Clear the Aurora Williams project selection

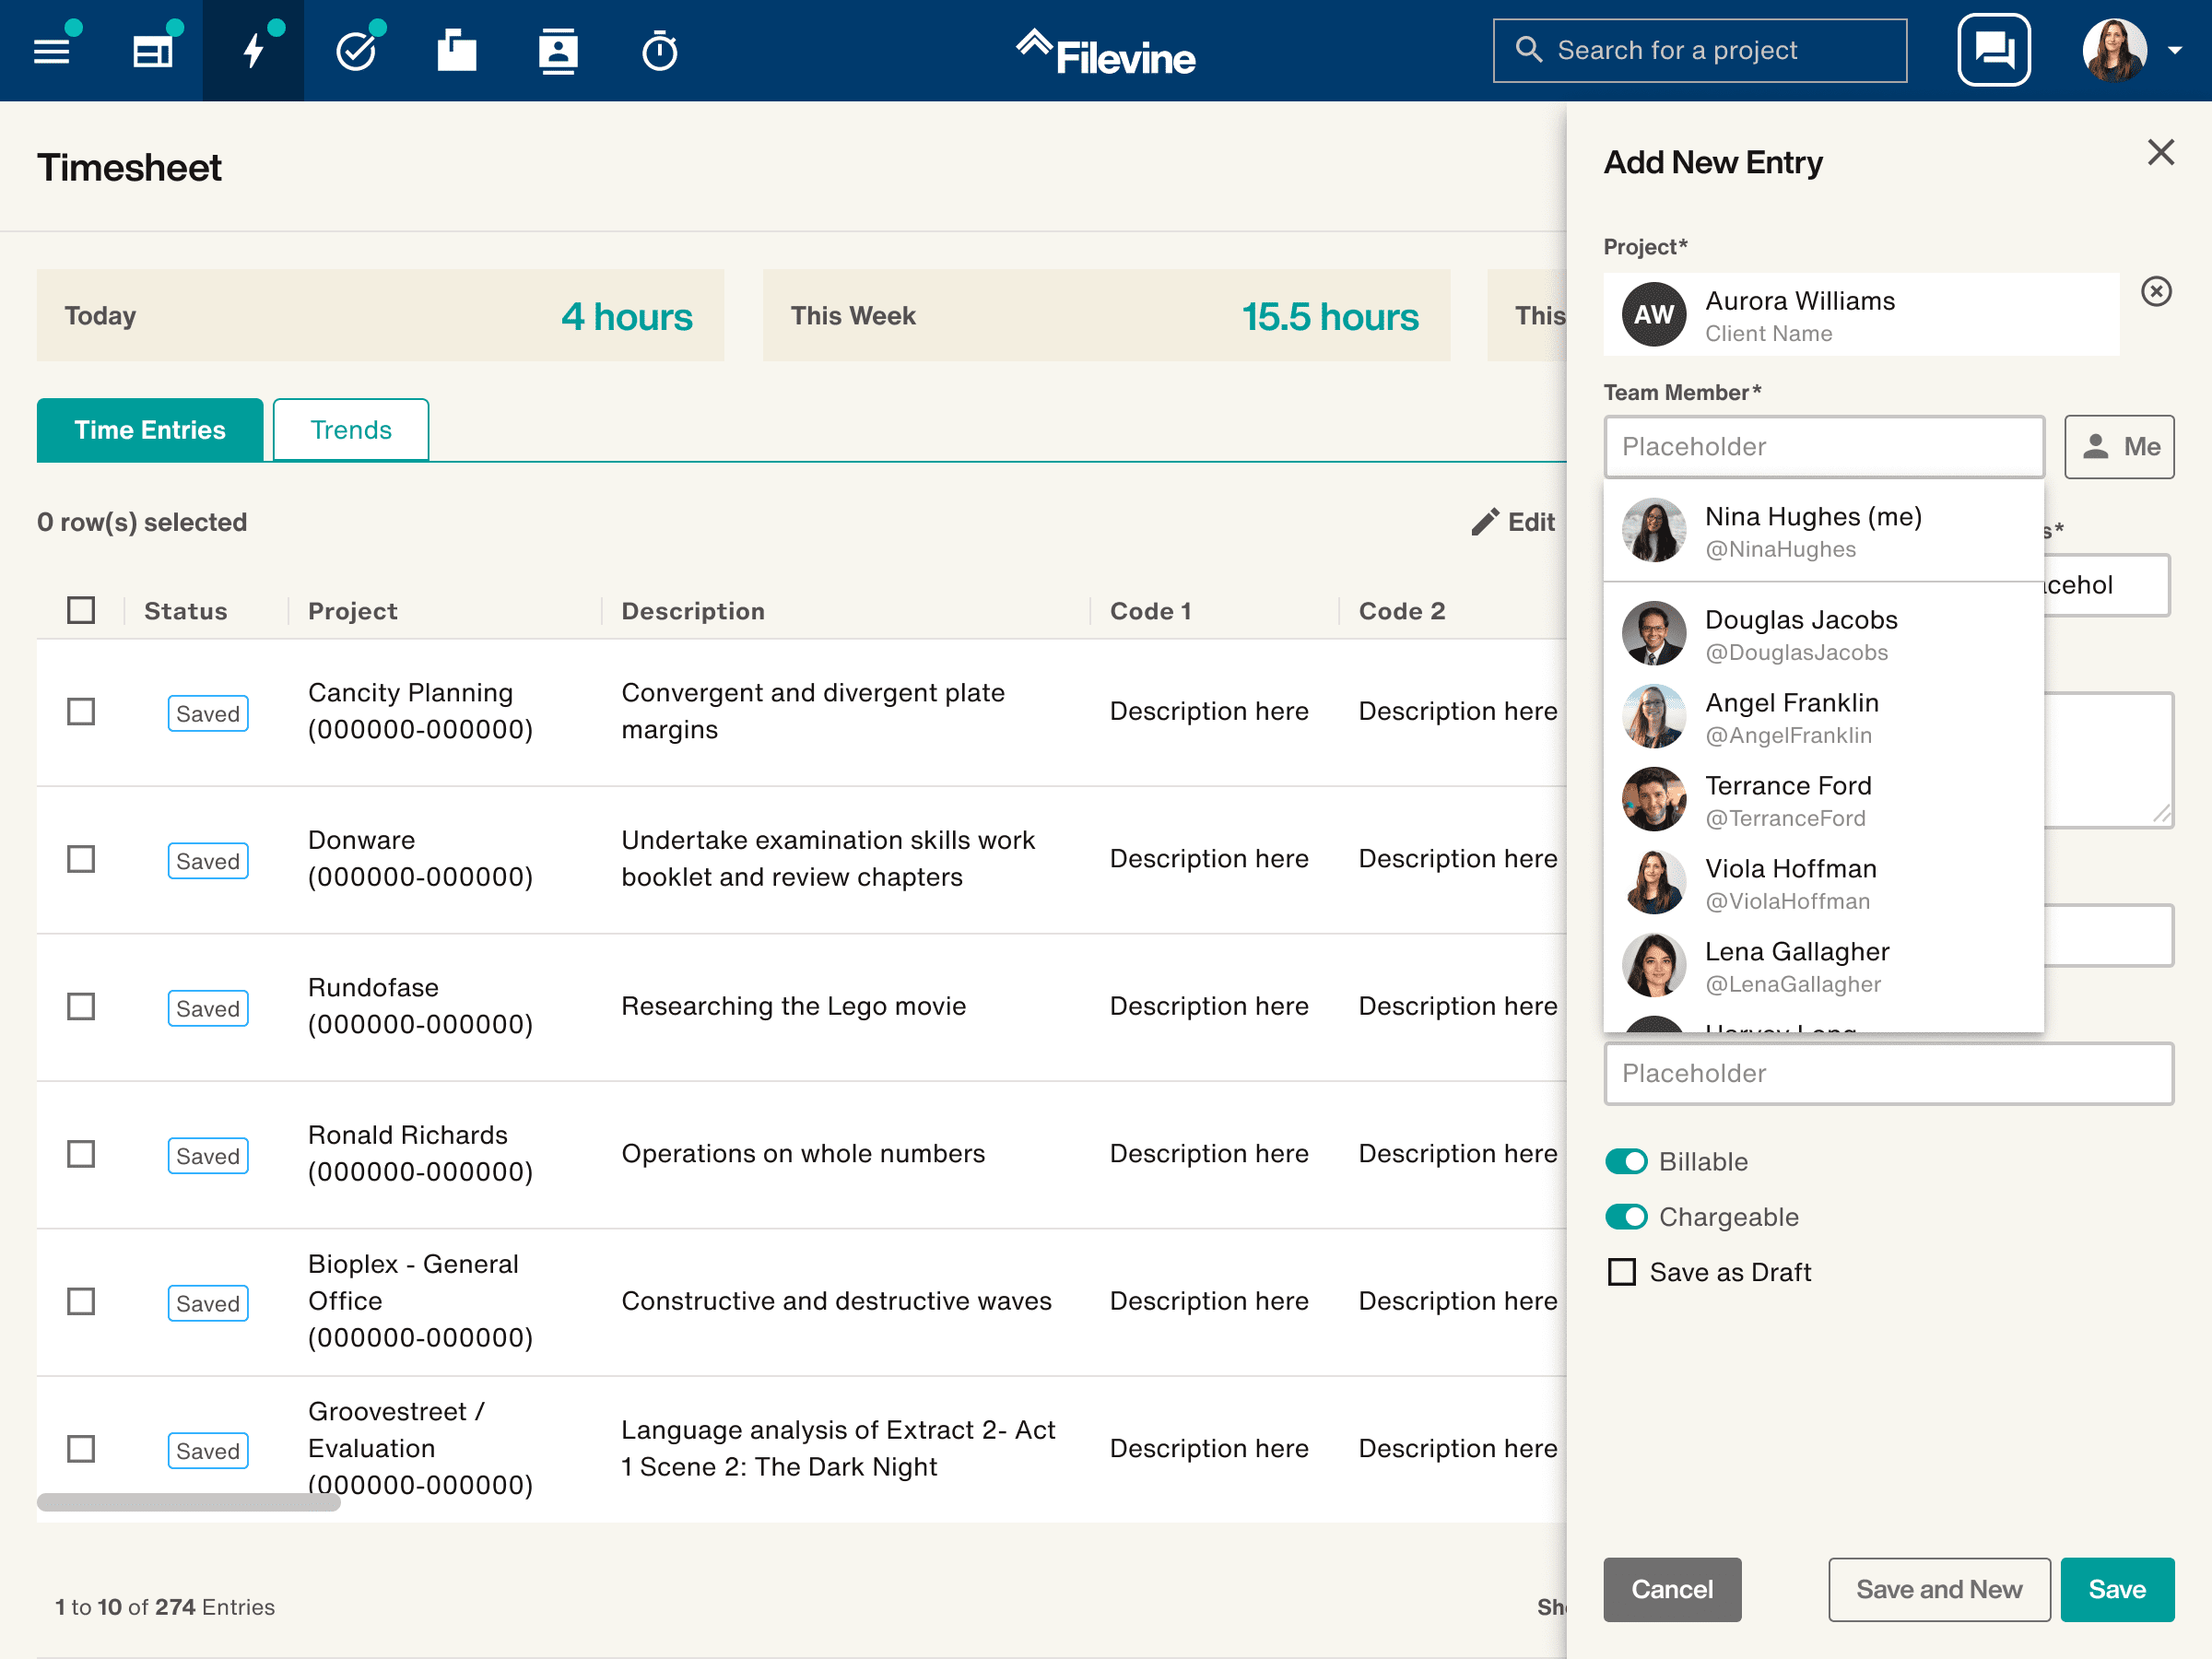(2156, 292)
